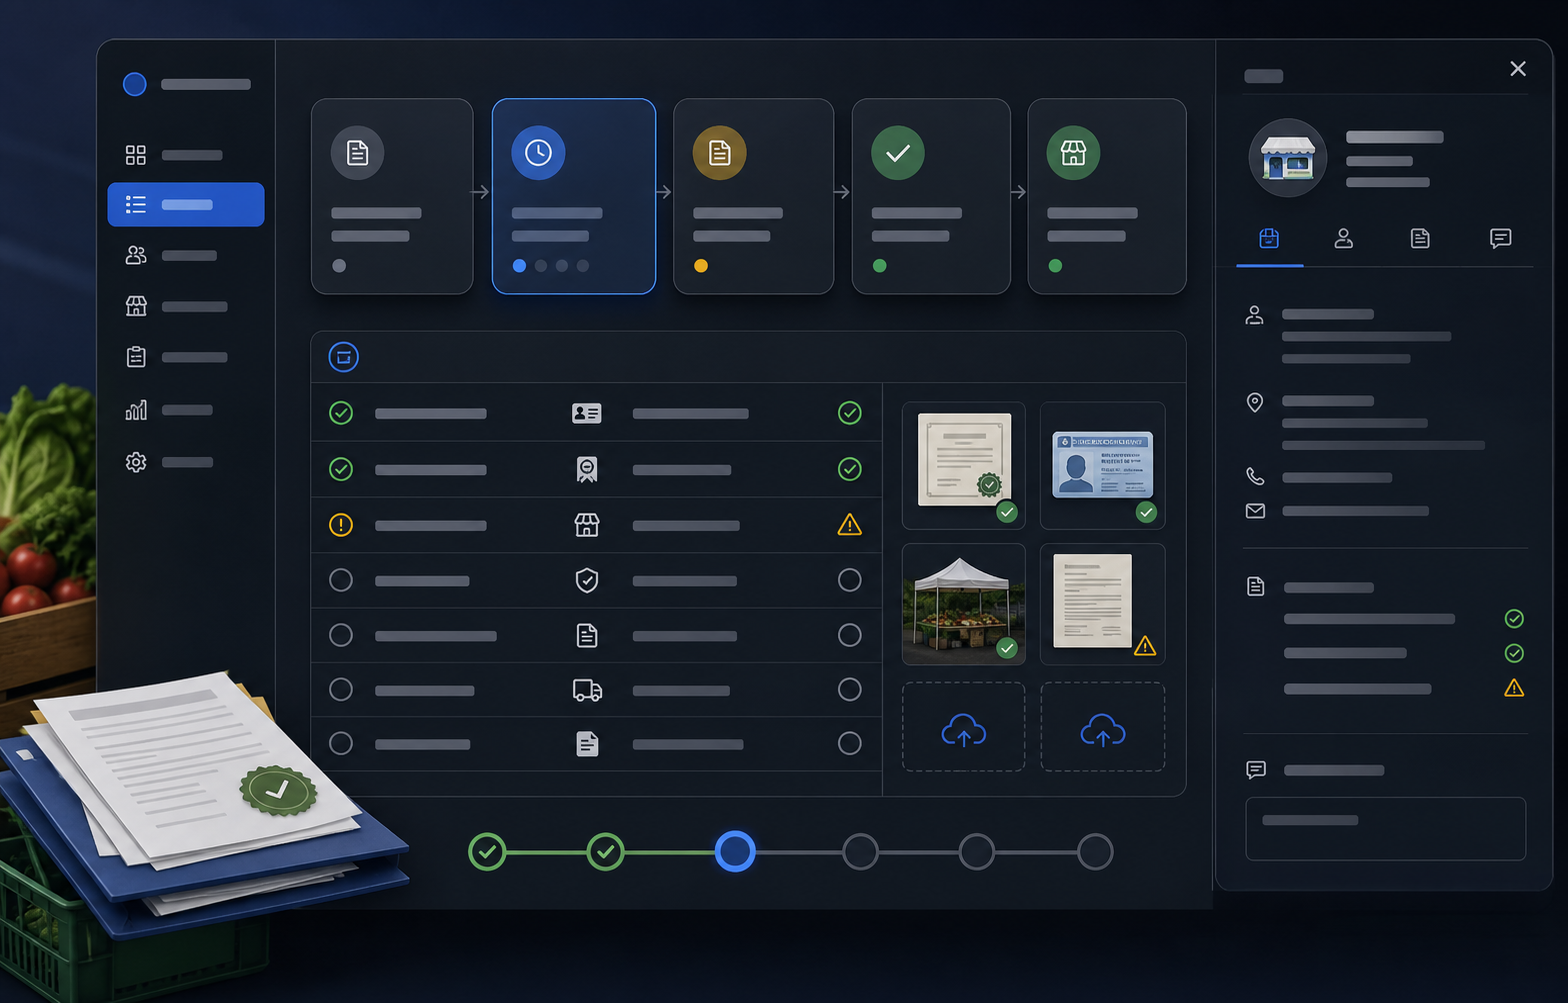This screenshot has width=1568, height=1003.
Task: Open the settings gear icon in sidebar
Action: [x=136, y=462]
